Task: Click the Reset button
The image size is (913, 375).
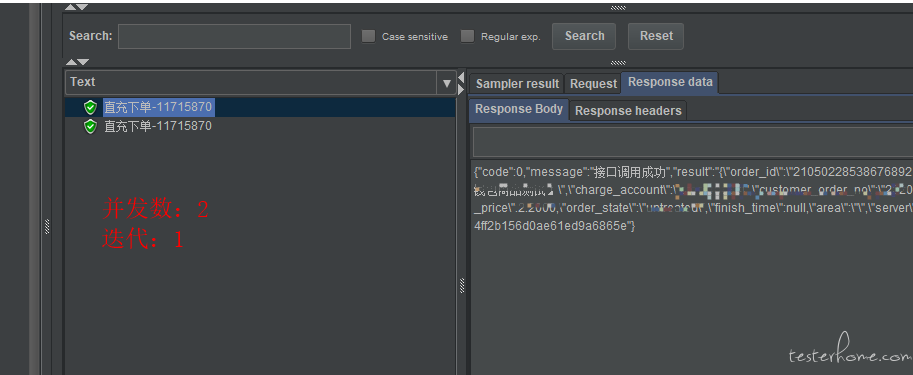Action: point(656,36)
